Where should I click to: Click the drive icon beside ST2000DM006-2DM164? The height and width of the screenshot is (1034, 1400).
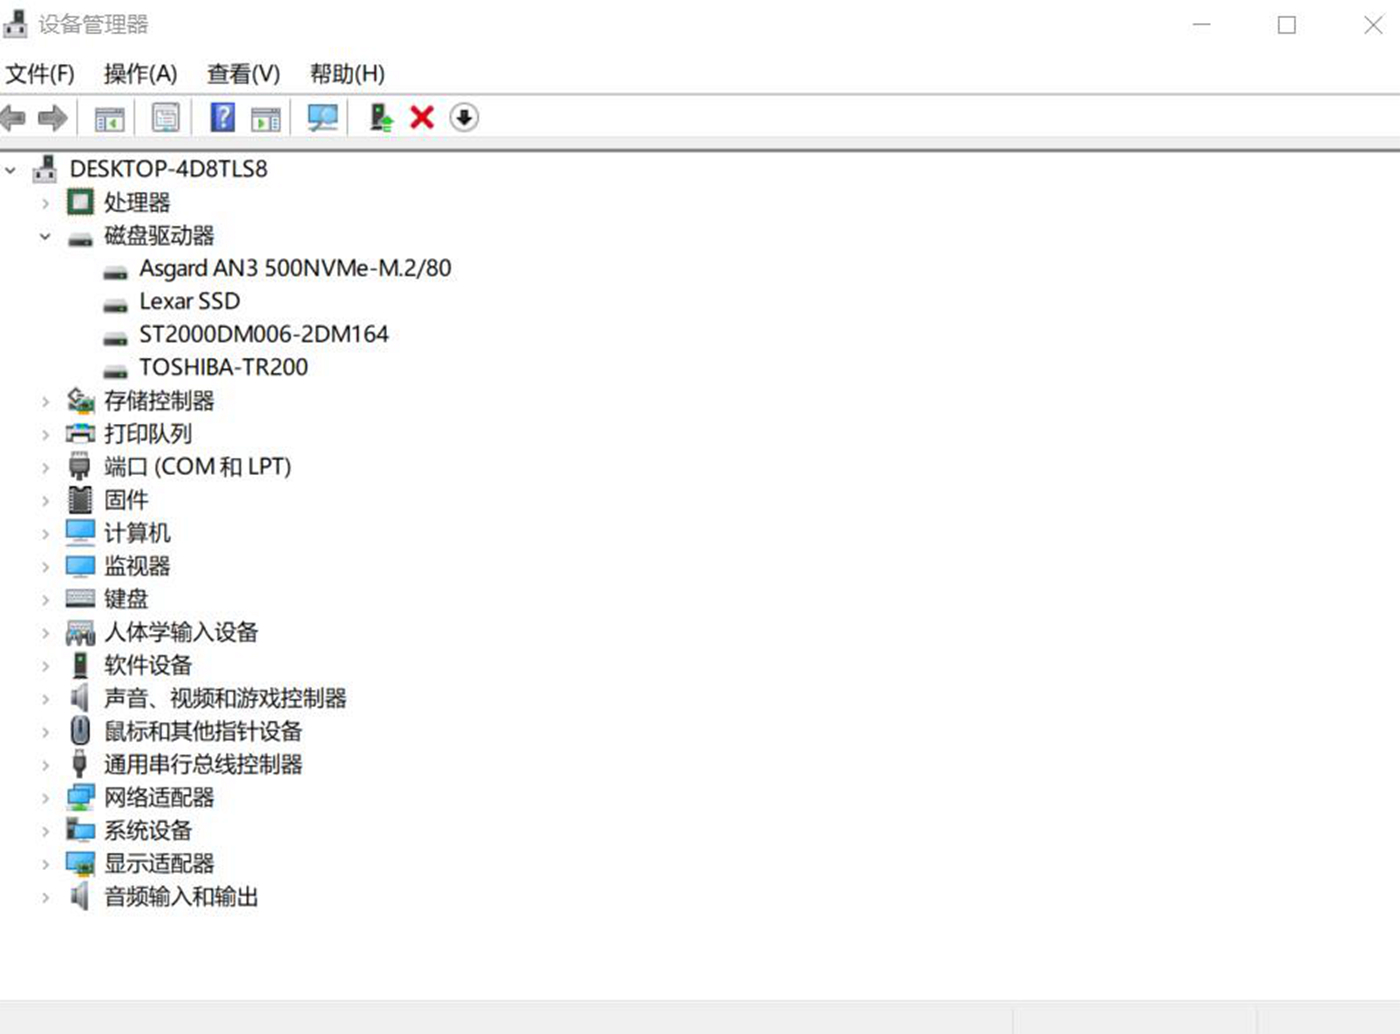click(x=116, y=337)
